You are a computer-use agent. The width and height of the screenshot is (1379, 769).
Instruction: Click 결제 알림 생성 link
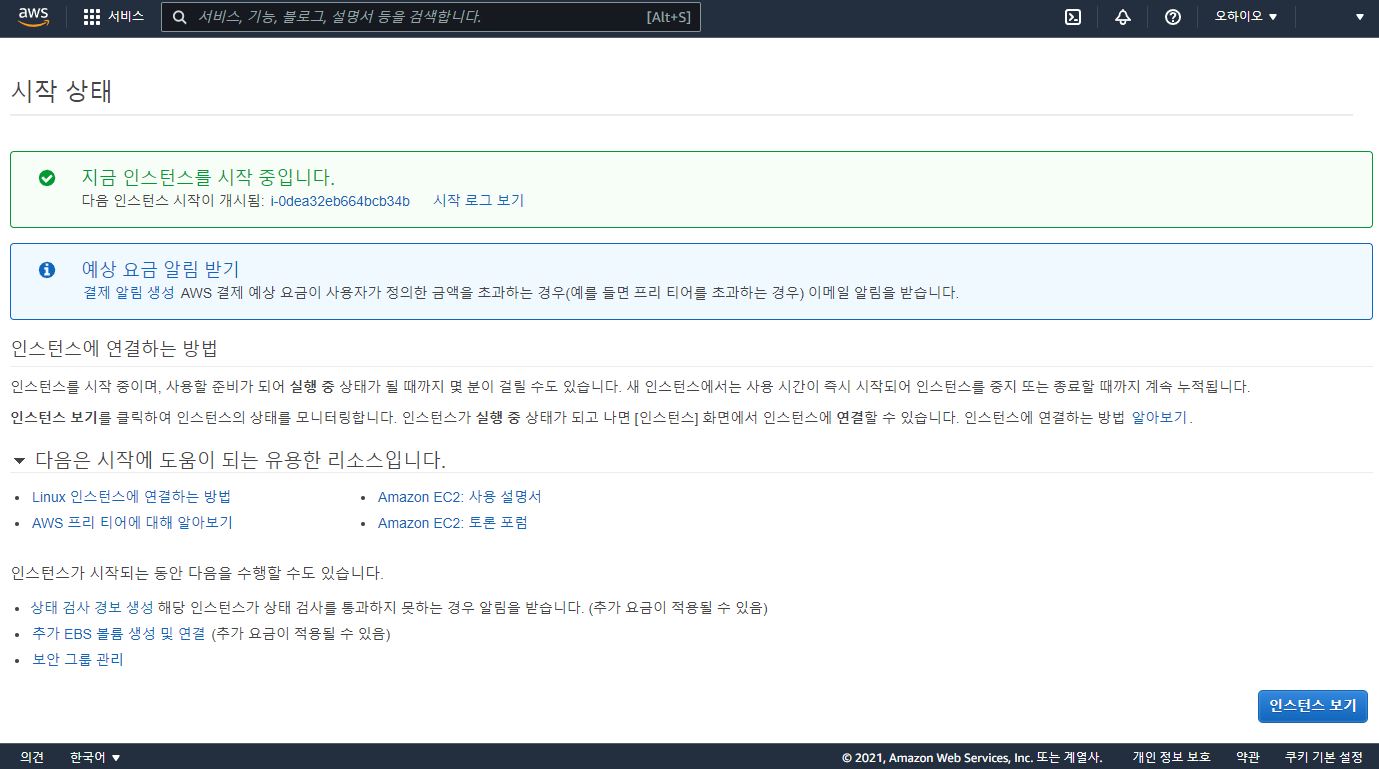click(x=128, y=293)
